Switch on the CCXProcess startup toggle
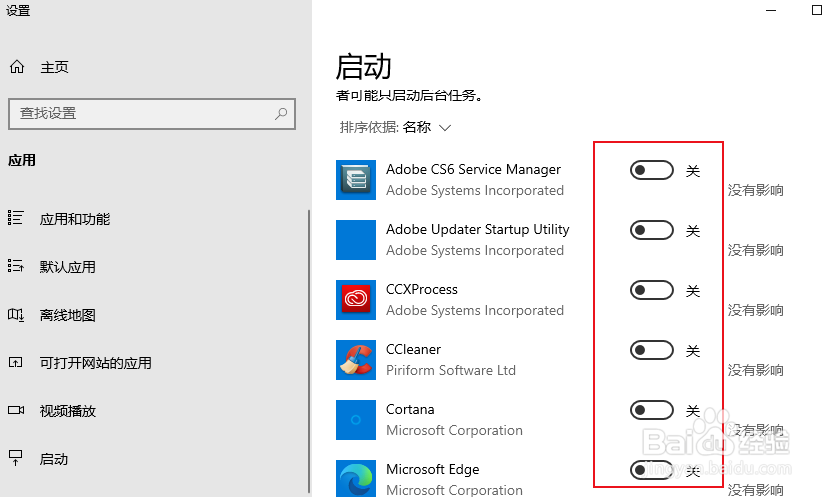The width and height of the screenshot is (837, 497). (x=651, y=290)
